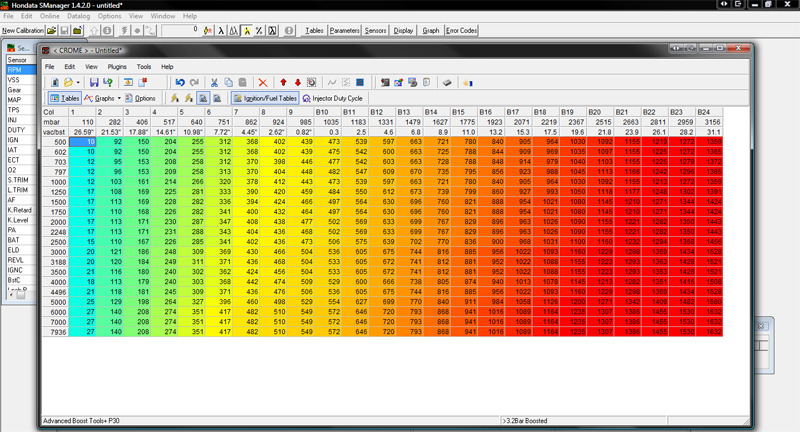
Task: Click the Copy icon in CROME toolbar
Action: pos(228,82)
